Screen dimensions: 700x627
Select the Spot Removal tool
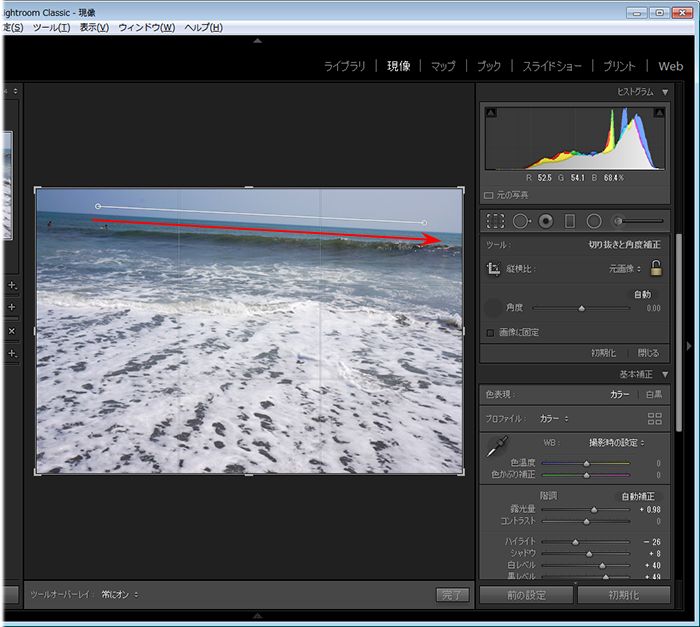tap(521, 221)
